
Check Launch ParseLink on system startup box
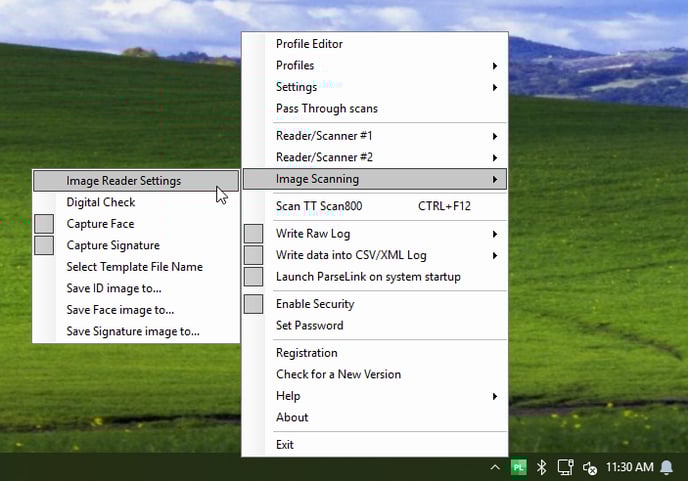254,277
